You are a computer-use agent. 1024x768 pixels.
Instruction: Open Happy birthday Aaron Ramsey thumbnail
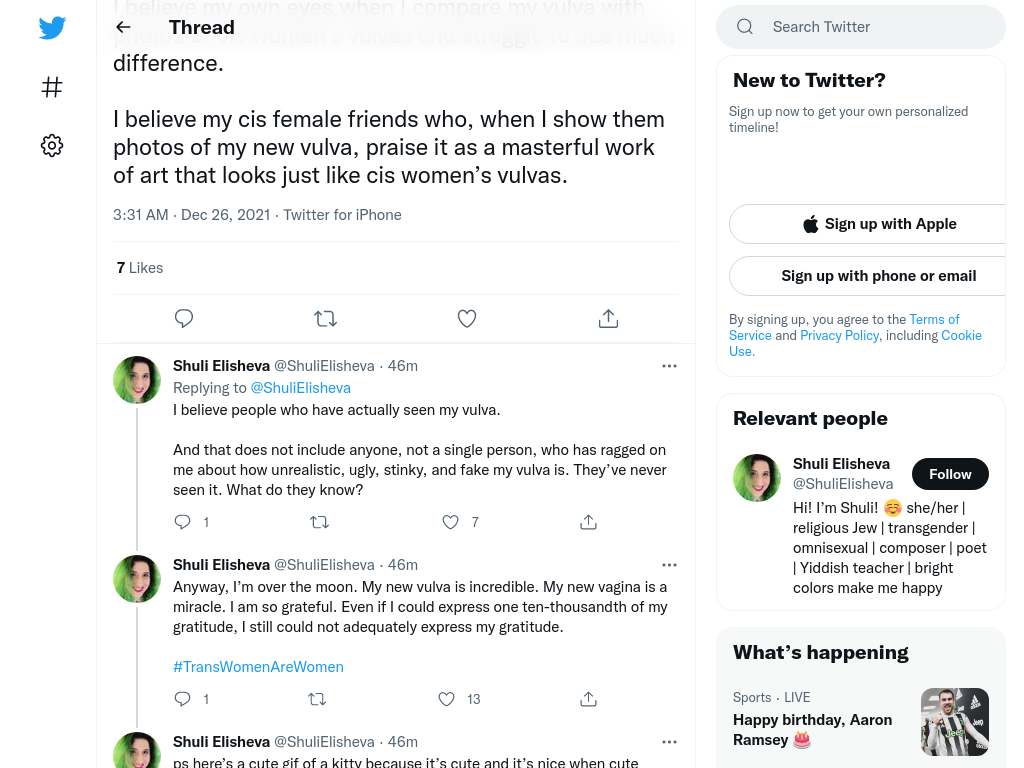955,722
